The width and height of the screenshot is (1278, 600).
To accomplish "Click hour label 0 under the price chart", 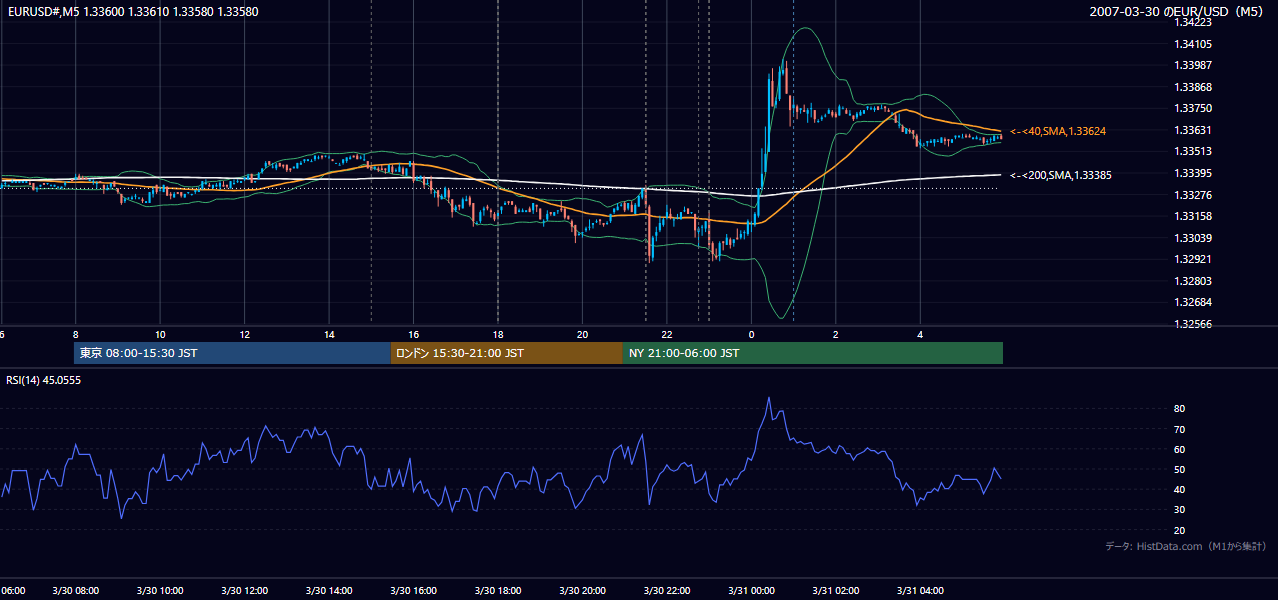I will [x=751, y=335].
